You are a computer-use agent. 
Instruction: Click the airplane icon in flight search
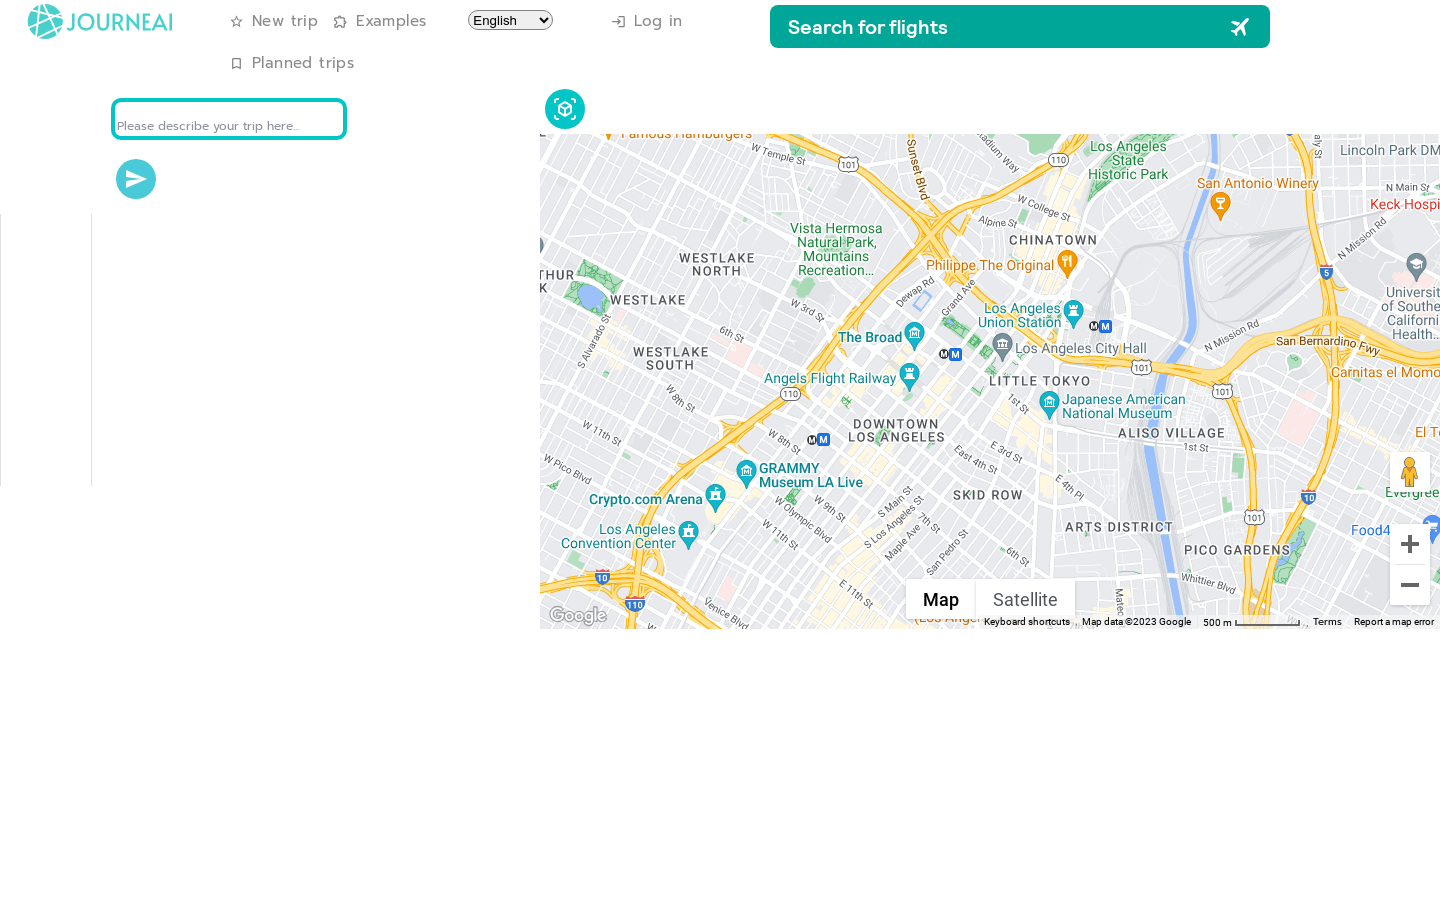(x=1240, y=27)
